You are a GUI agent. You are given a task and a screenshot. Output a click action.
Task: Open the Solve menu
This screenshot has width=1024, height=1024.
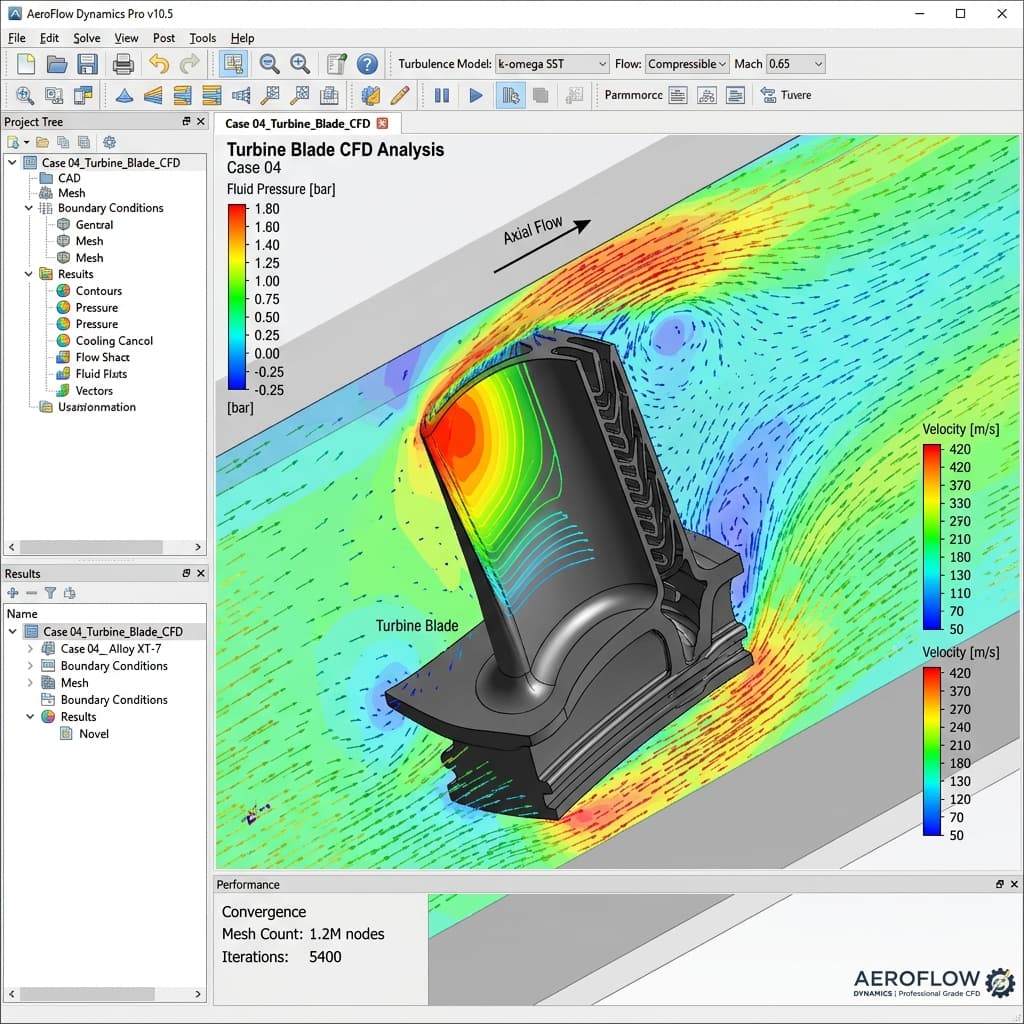[87, 38]
